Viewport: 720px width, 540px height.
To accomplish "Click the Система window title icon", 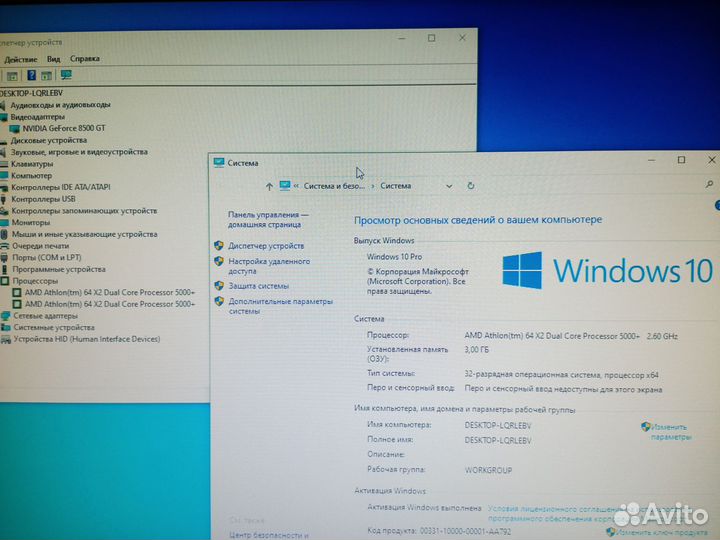I will click(x=219, y=163).
